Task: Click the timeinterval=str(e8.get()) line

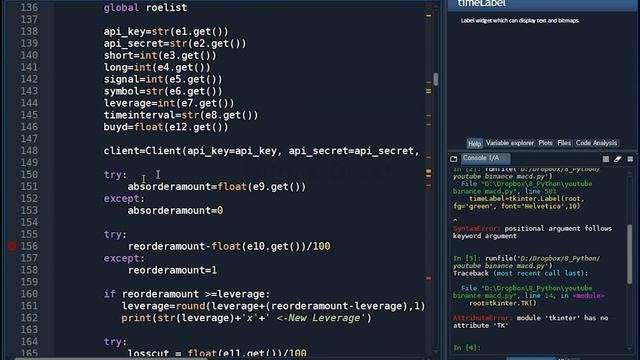Action: (x=181, y=115)
